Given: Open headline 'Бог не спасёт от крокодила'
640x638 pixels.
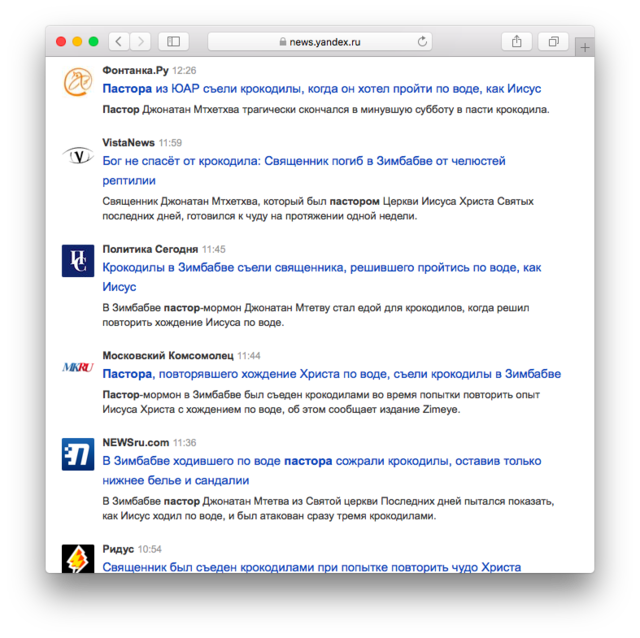Looking at the screenshot, I should coord(304,161).
